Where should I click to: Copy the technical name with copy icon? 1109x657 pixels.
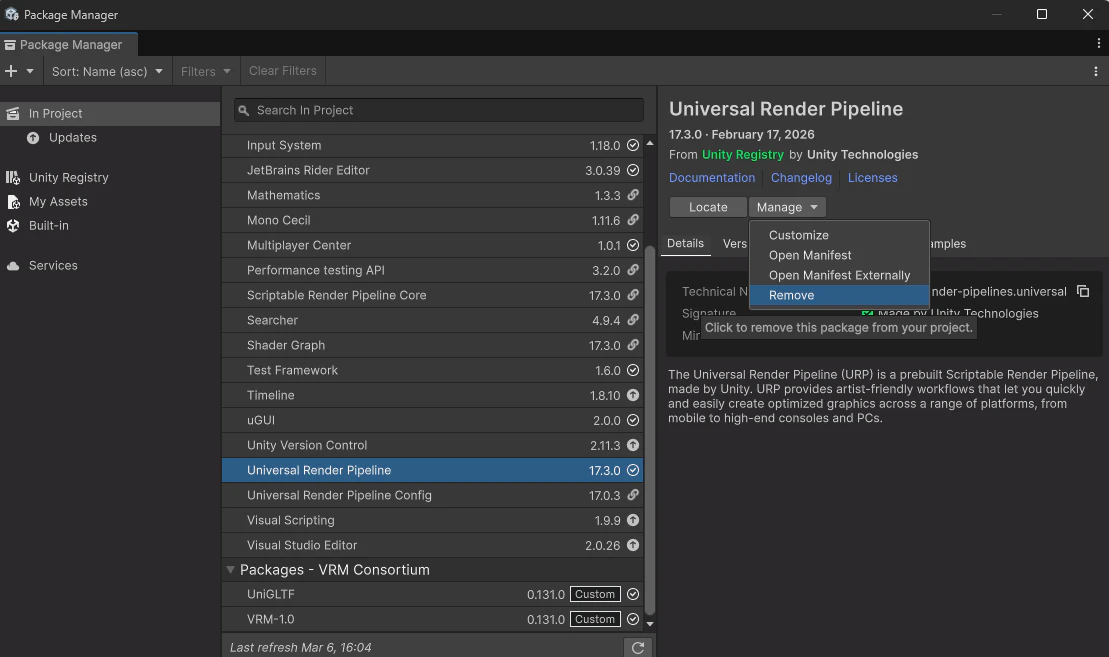coord(1083,291)
